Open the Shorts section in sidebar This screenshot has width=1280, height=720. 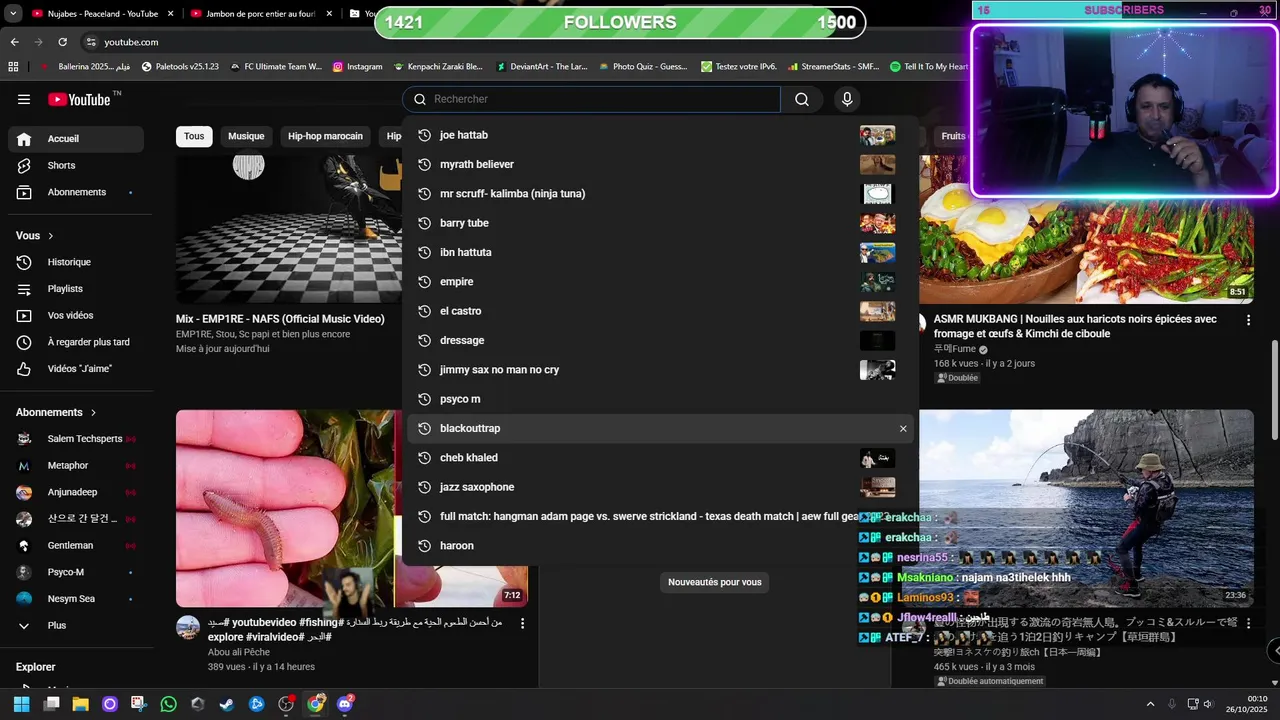pos(76,165)
